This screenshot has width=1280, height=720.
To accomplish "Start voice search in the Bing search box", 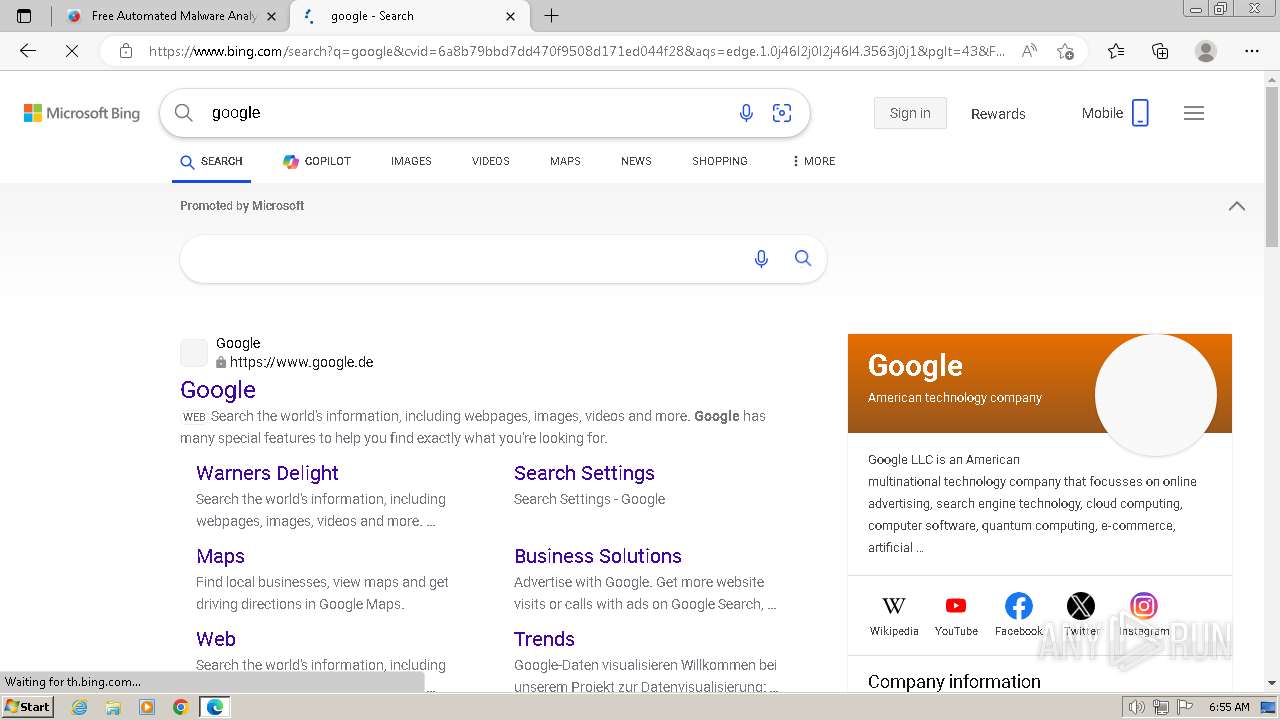I will tap(746, 113).
